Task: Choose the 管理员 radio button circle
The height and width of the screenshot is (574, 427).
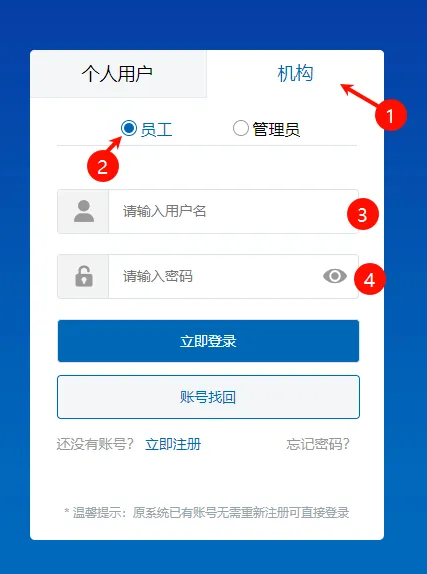Action: tap(241, 128)
